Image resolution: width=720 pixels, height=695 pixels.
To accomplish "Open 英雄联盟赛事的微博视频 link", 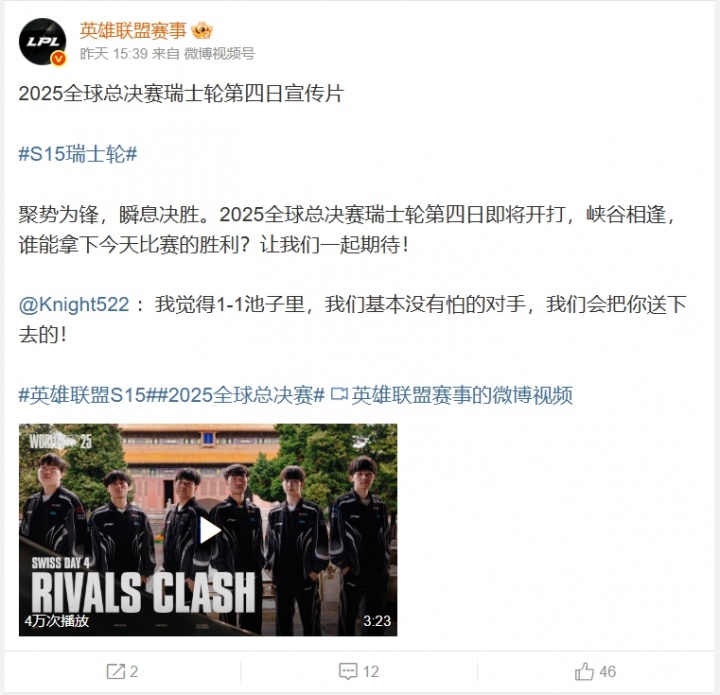I will (462, 395).
